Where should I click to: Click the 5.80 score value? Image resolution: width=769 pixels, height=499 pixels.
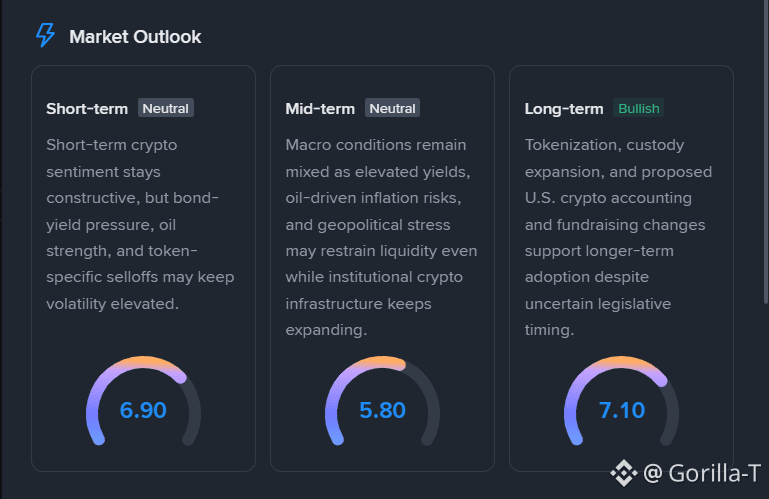tap(383, 410)
